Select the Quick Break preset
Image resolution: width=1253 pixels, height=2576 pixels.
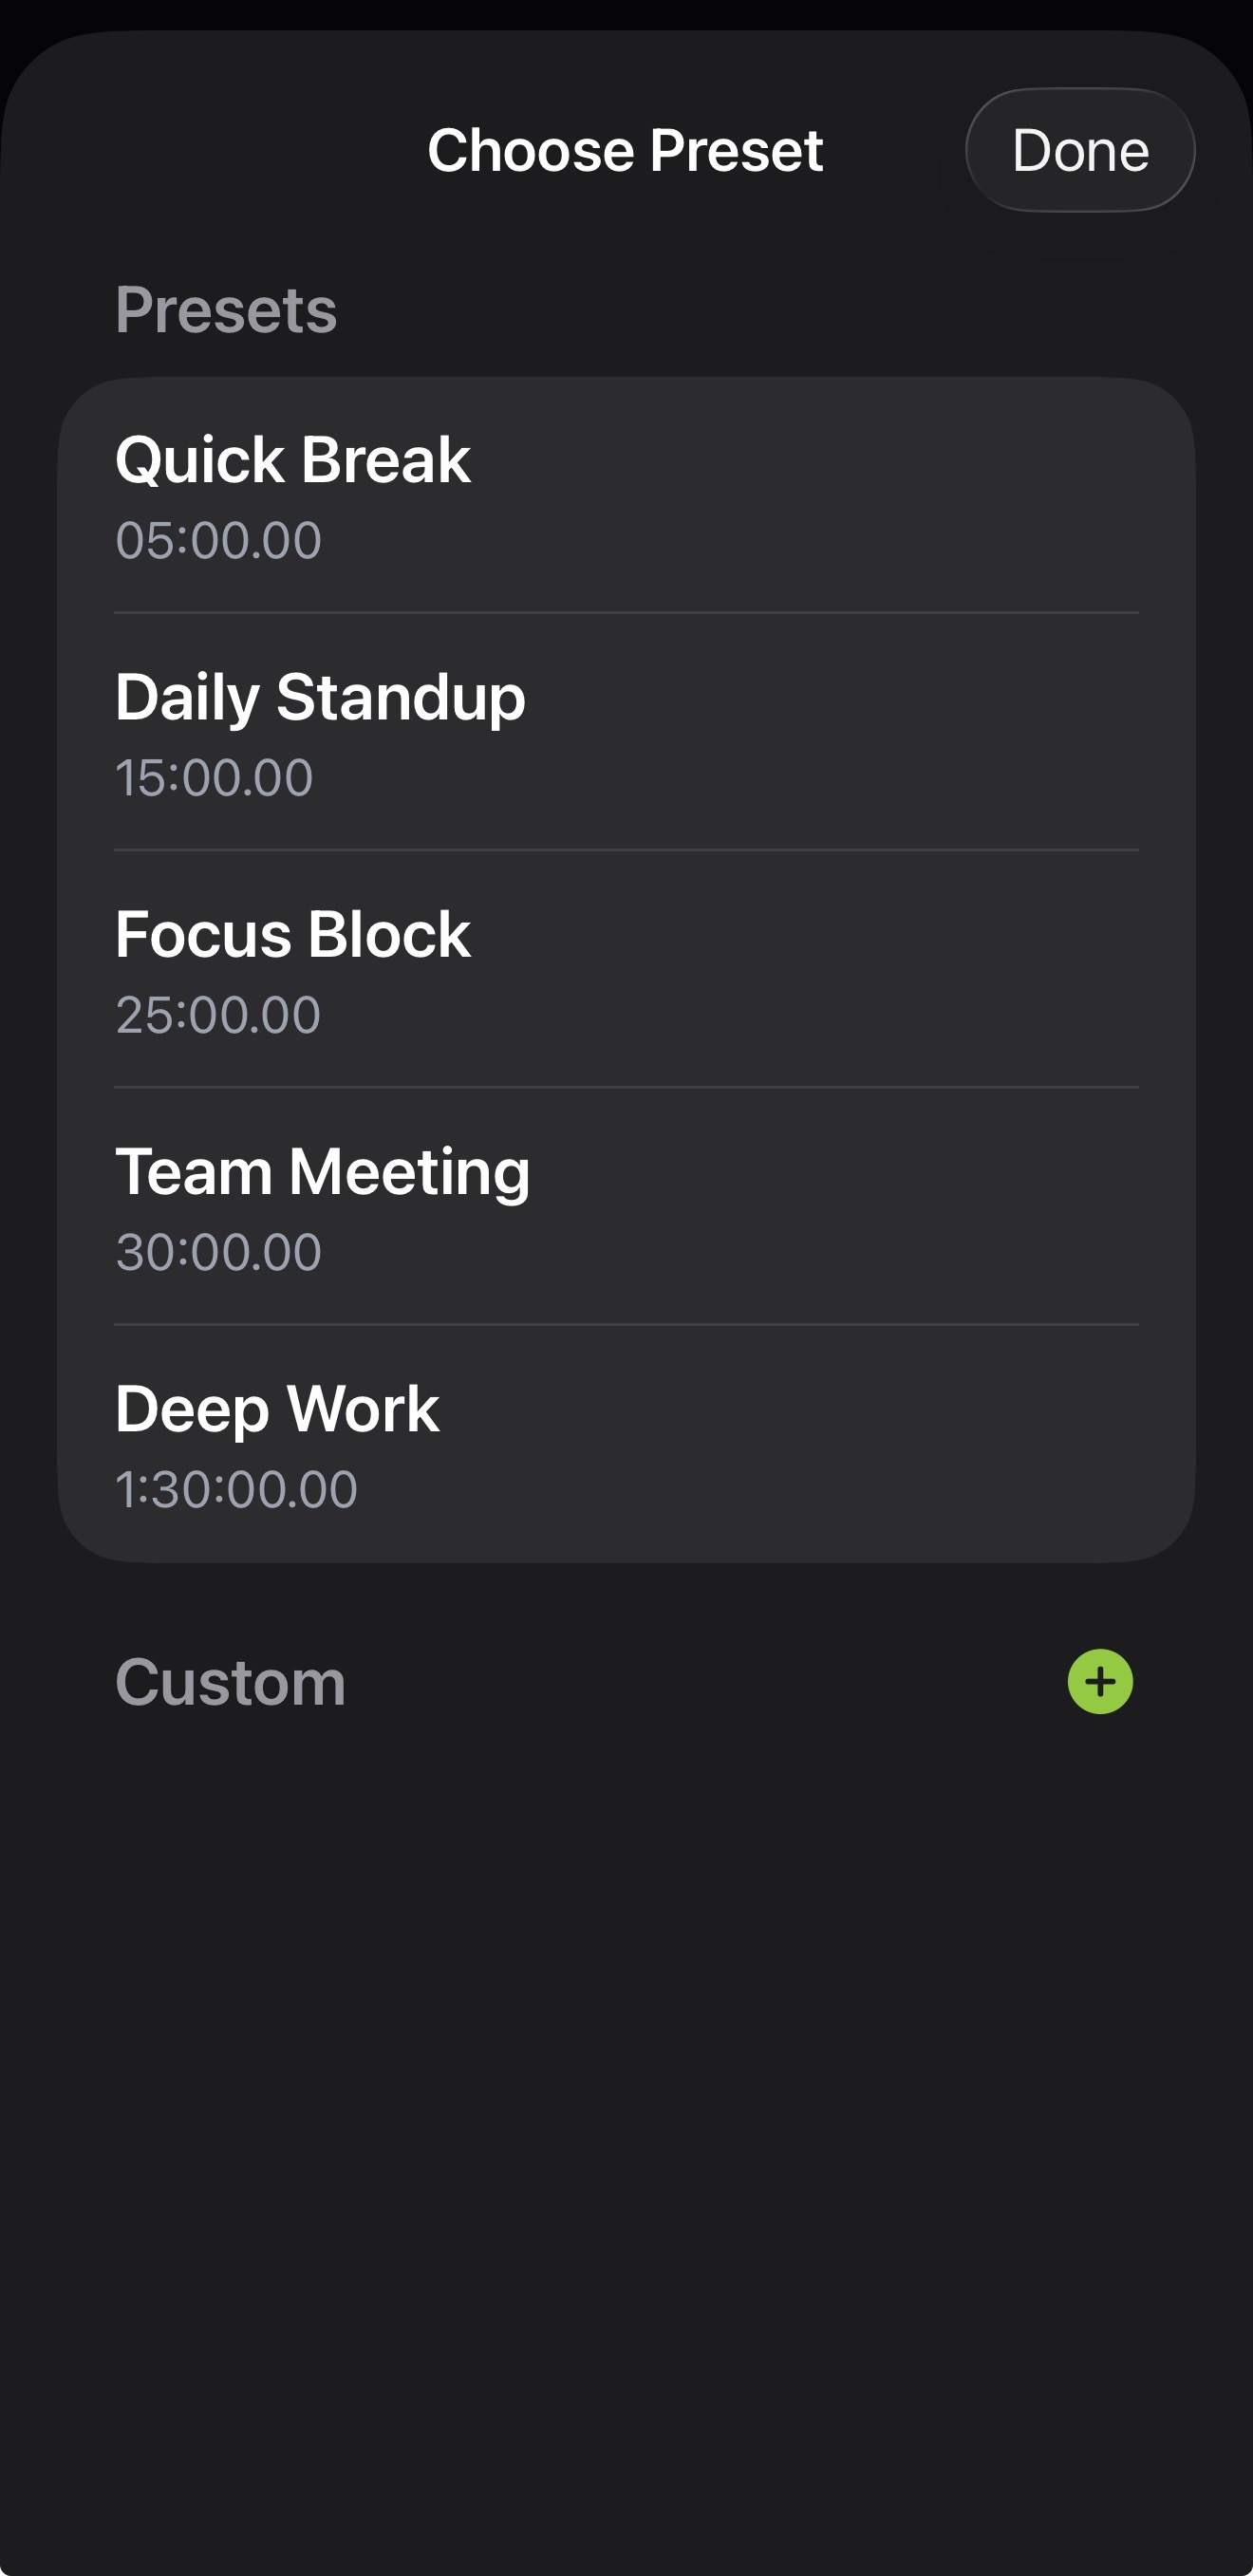point(293,461)
